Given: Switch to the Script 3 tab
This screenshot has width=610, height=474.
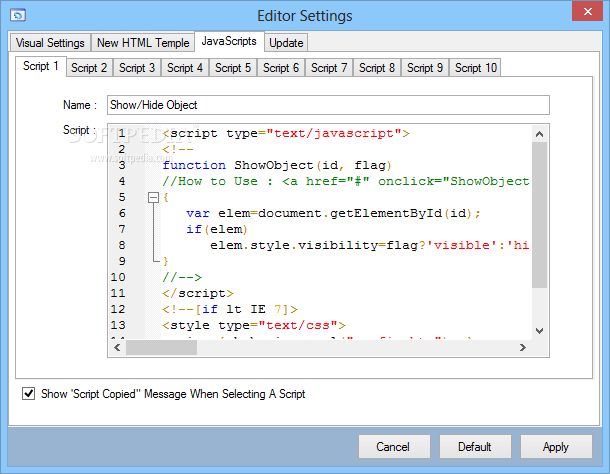Looking at the screenshot, I should click(137, 68).
